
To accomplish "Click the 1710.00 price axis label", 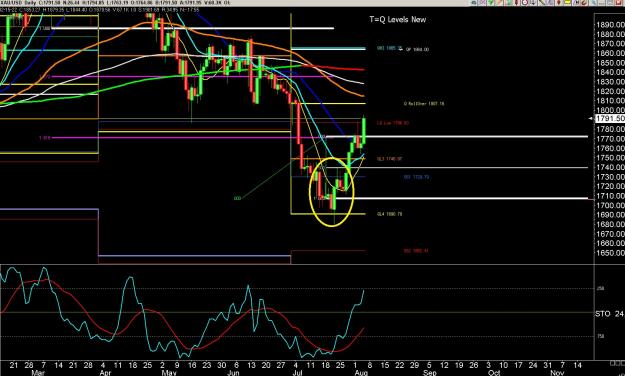I will coord(610,196).
